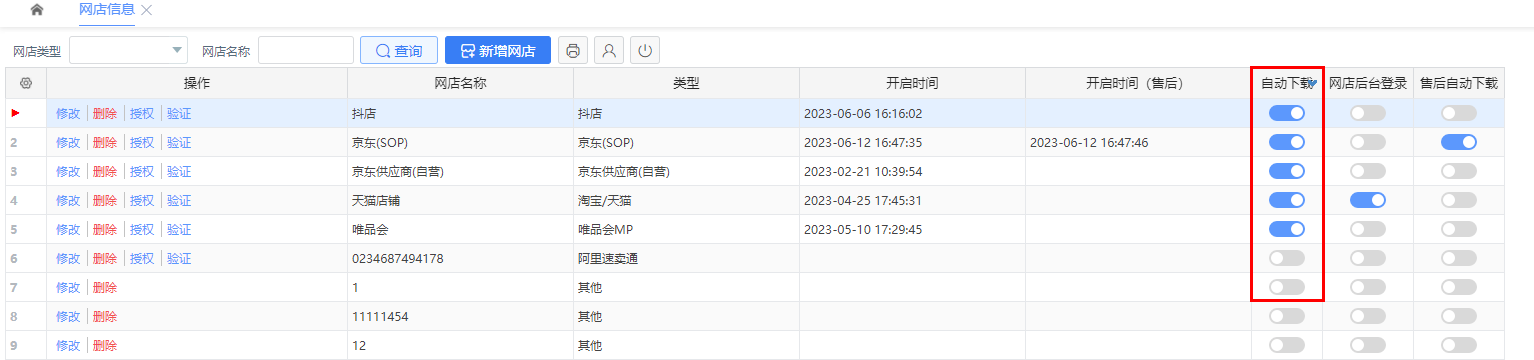The image size is (1534, 360).
Task: Click the power icon button
Action: (645, 50)
